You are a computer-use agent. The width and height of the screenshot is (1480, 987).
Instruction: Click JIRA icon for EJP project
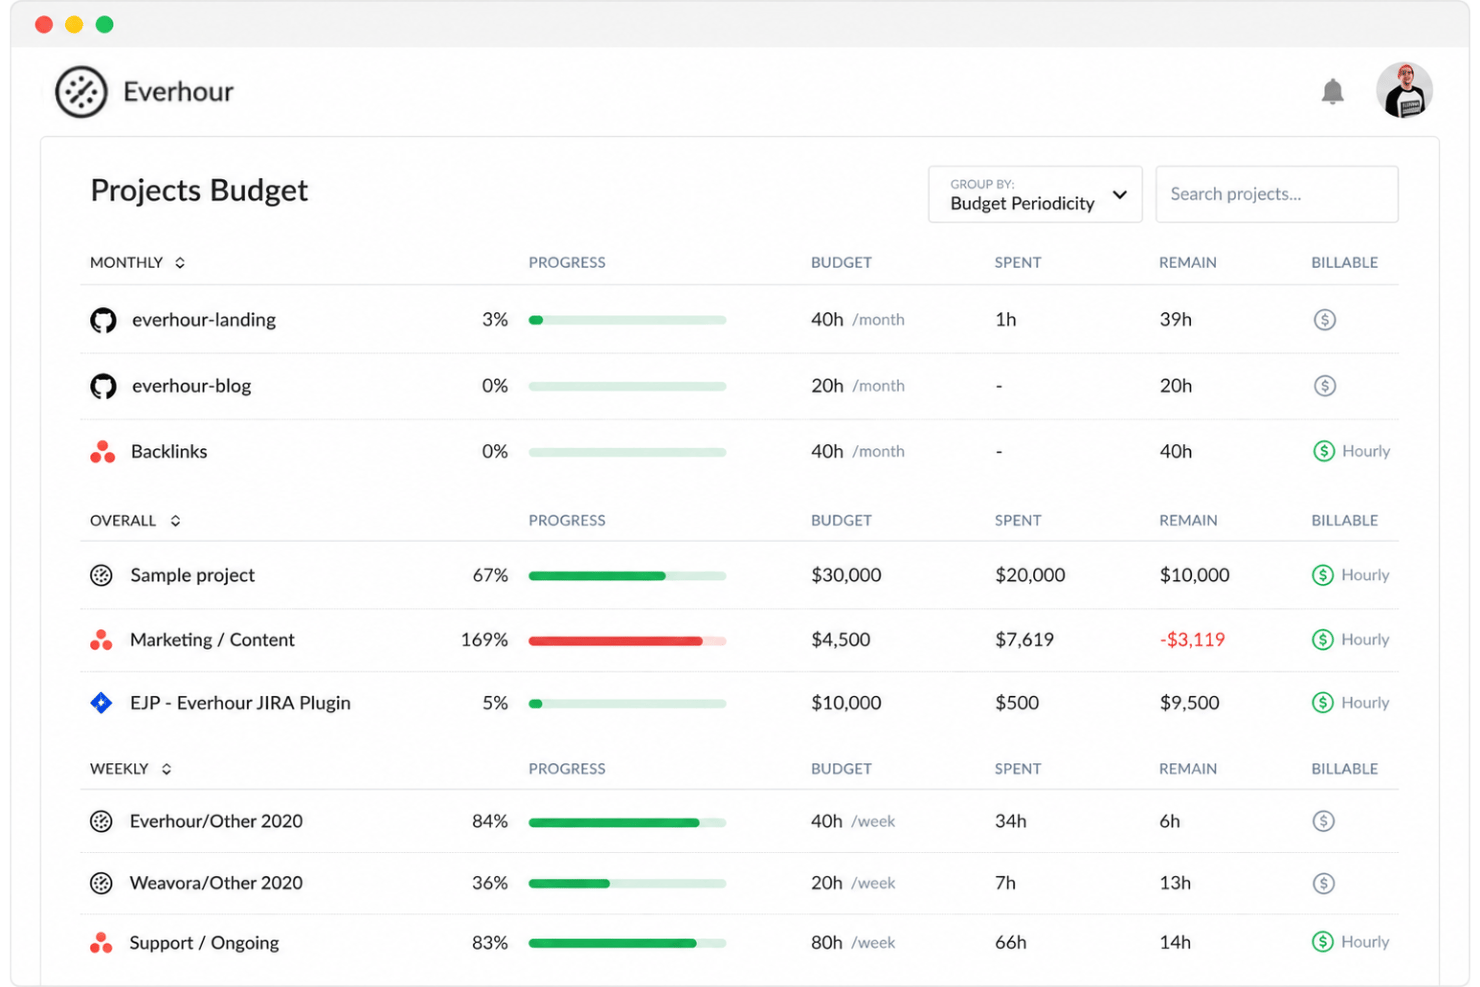click(101, 703)
